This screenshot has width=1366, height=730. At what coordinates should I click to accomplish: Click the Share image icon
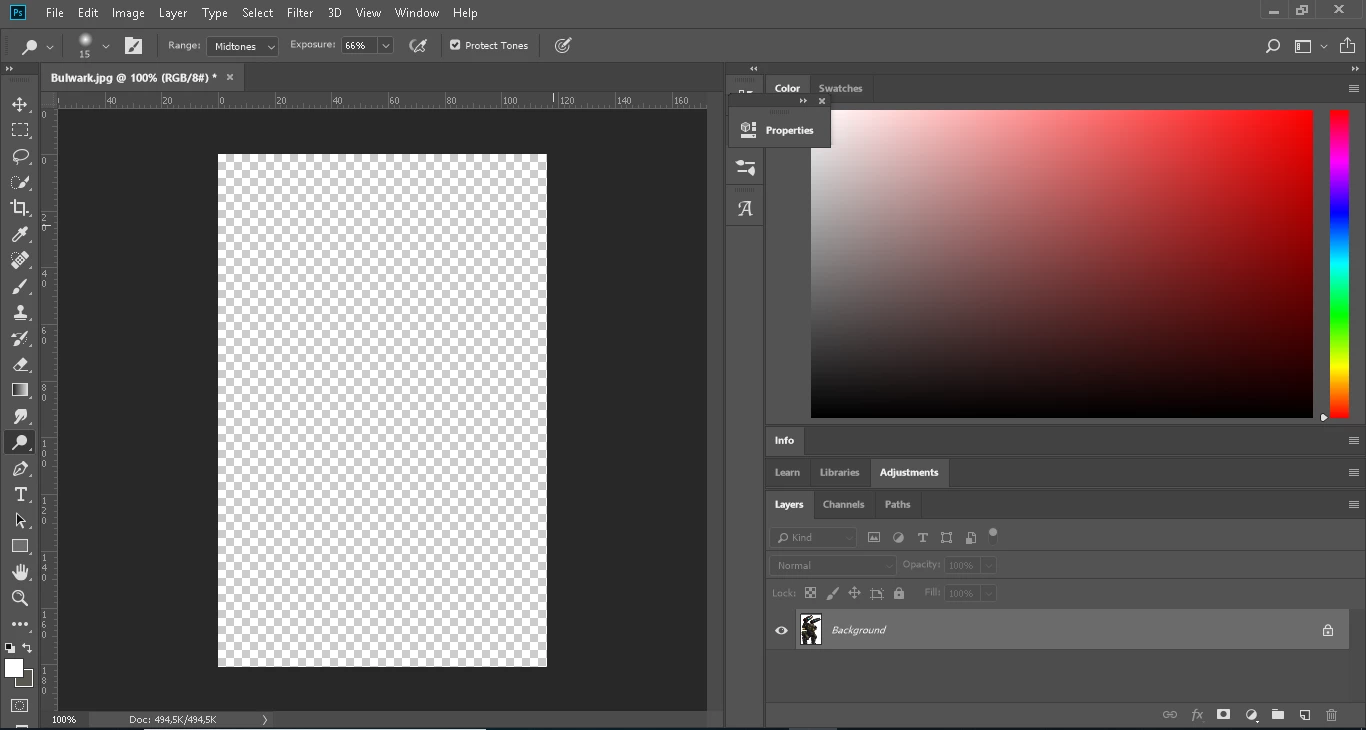(1348, 46)
